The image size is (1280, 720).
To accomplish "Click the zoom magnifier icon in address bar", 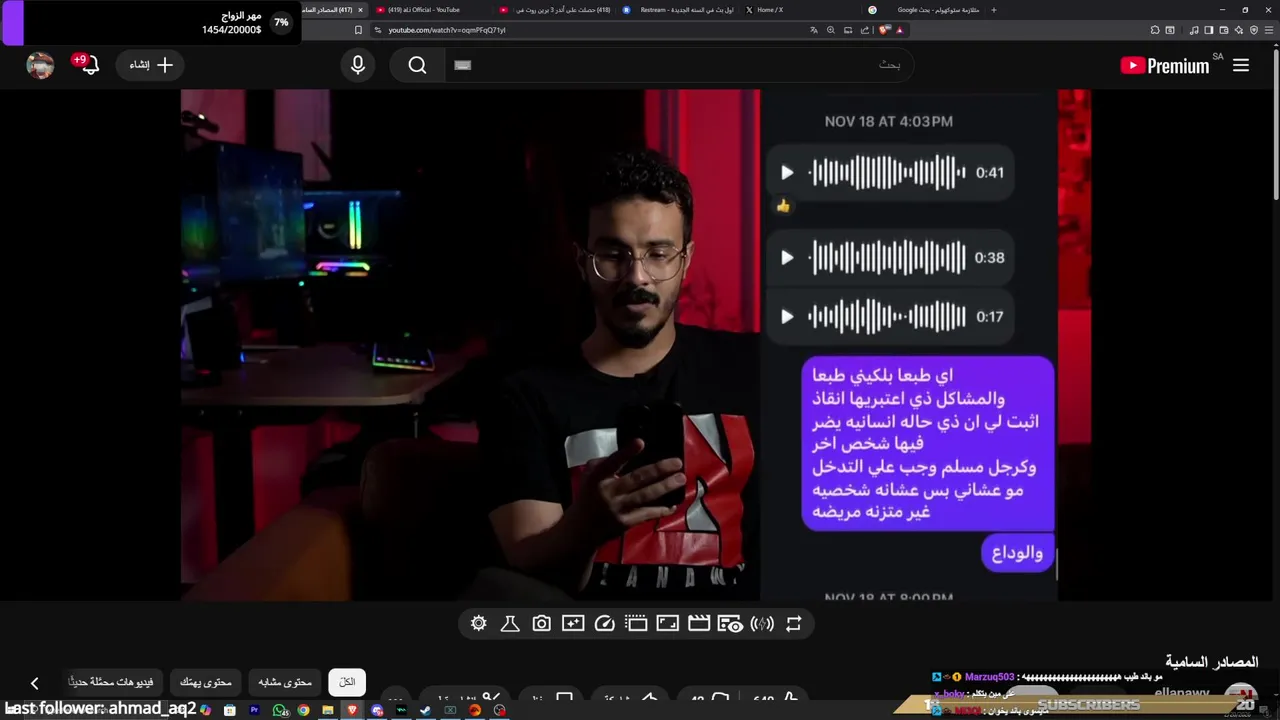I will 831,30.
